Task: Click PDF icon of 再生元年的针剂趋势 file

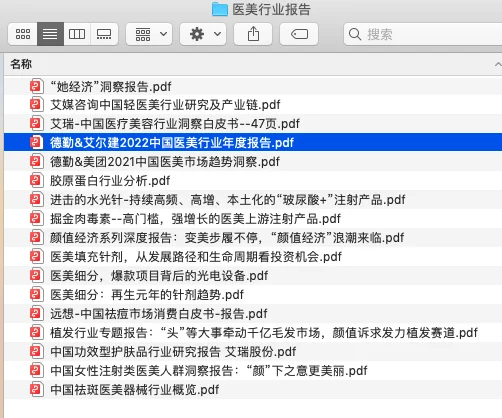Action: (x=36, y=294)
